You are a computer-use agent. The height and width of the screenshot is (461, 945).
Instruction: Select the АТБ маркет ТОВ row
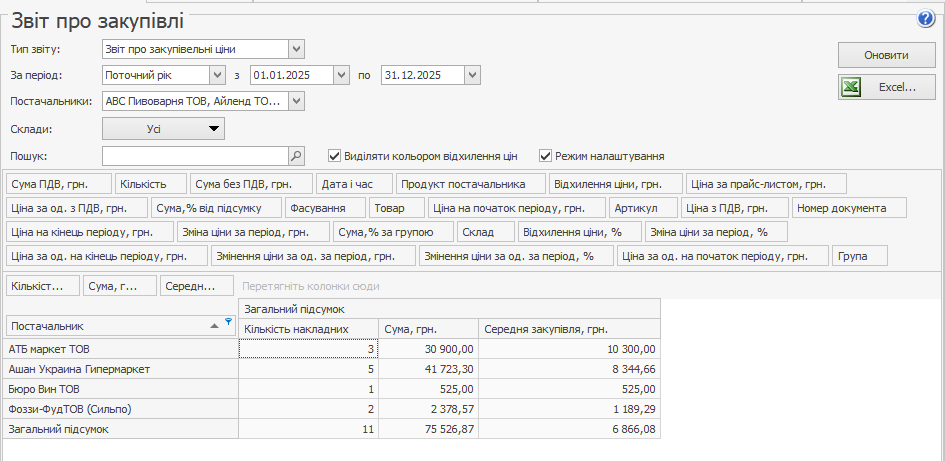click(x=120, y=349)
